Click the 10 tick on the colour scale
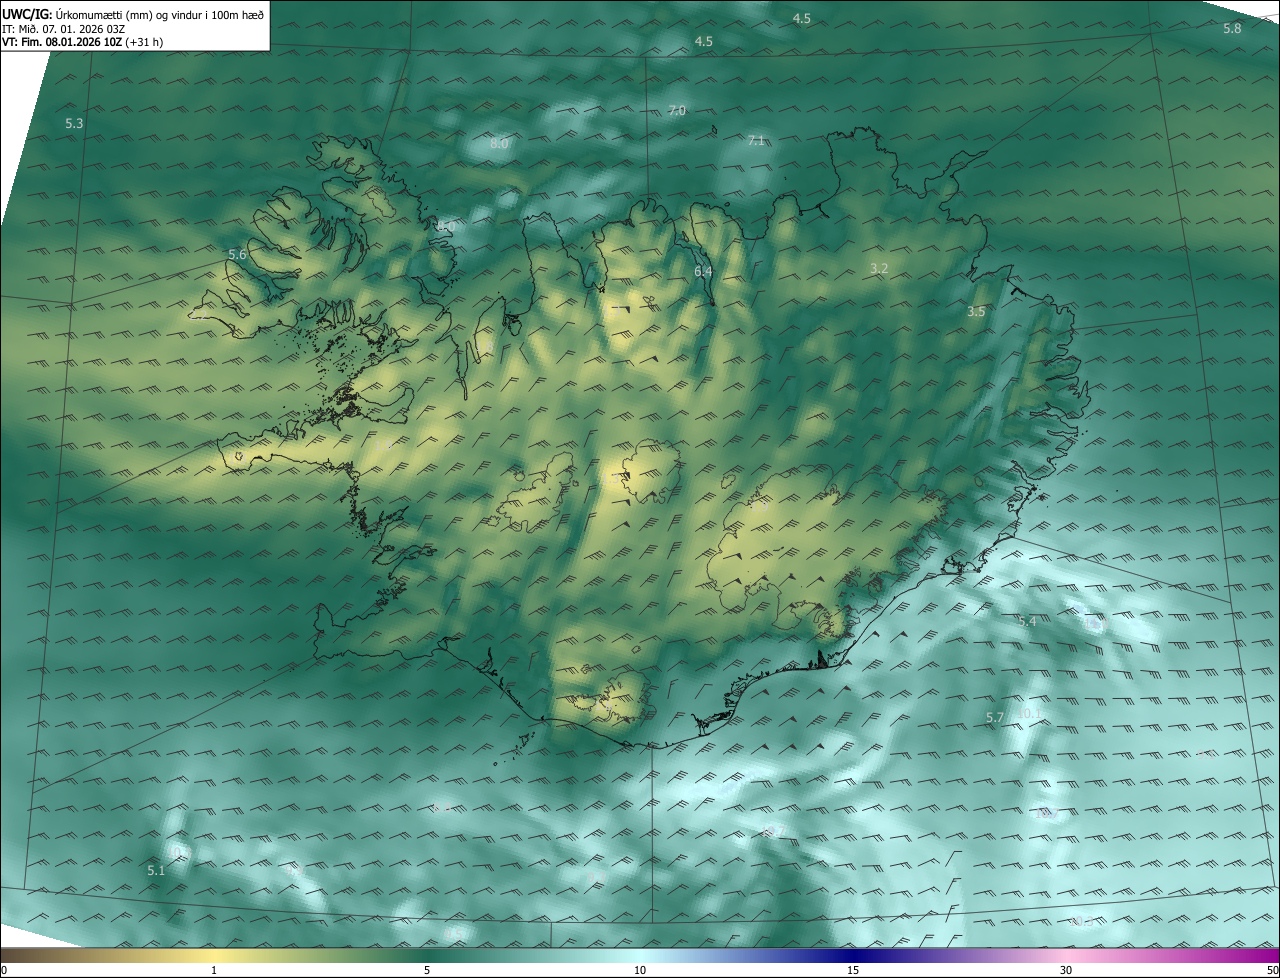This screenshot has width=1280, height=978. [x=640, y=970]
